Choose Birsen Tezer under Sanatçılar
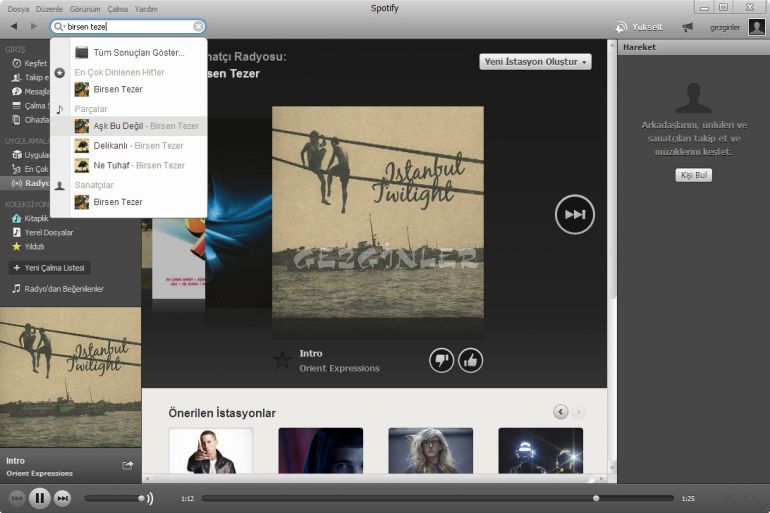This screenshot has width=770, height=513. point(129,202)
